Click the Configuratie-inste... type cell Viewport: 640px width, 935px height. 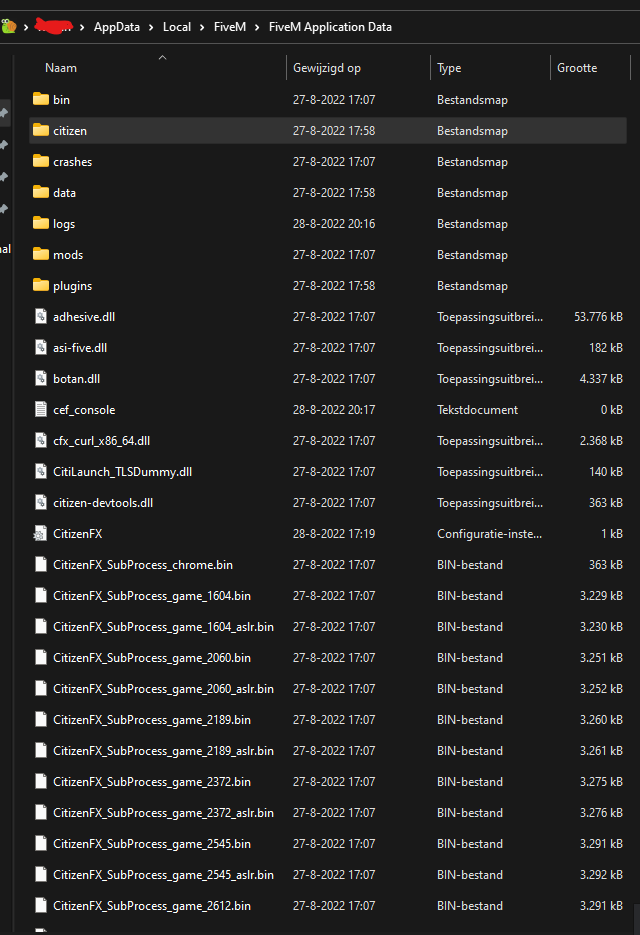[489, 534]
